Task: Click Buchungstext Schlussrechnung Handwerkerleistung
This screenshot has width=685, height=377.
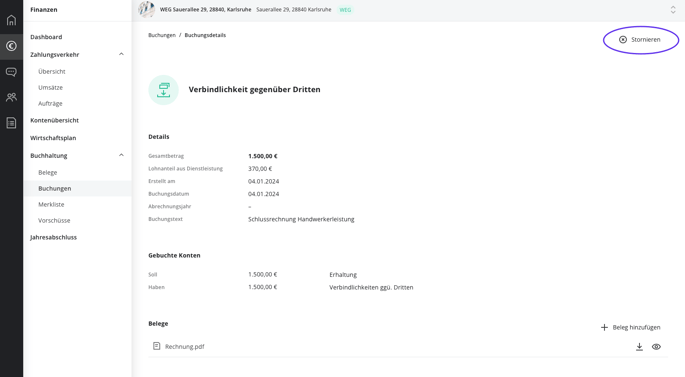Action: (301, 220)
